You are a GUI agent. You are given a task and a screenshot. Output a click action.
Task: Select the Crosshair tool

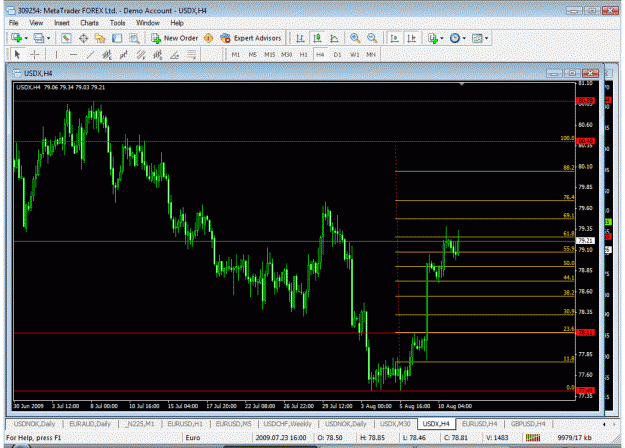coord(35,55)
